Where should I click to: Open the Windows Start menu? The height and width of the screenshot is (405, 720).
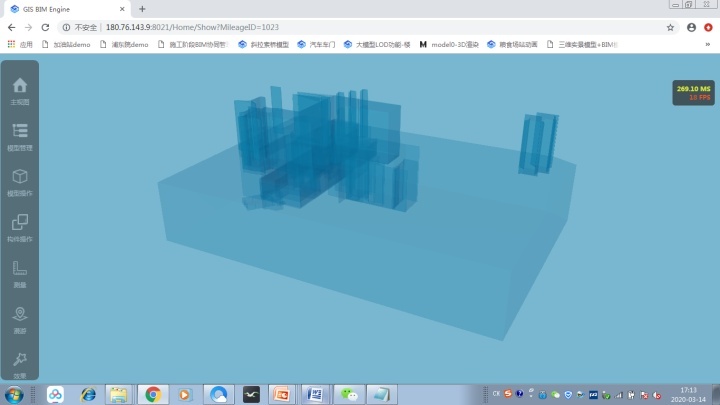click(x=14, y=395)
